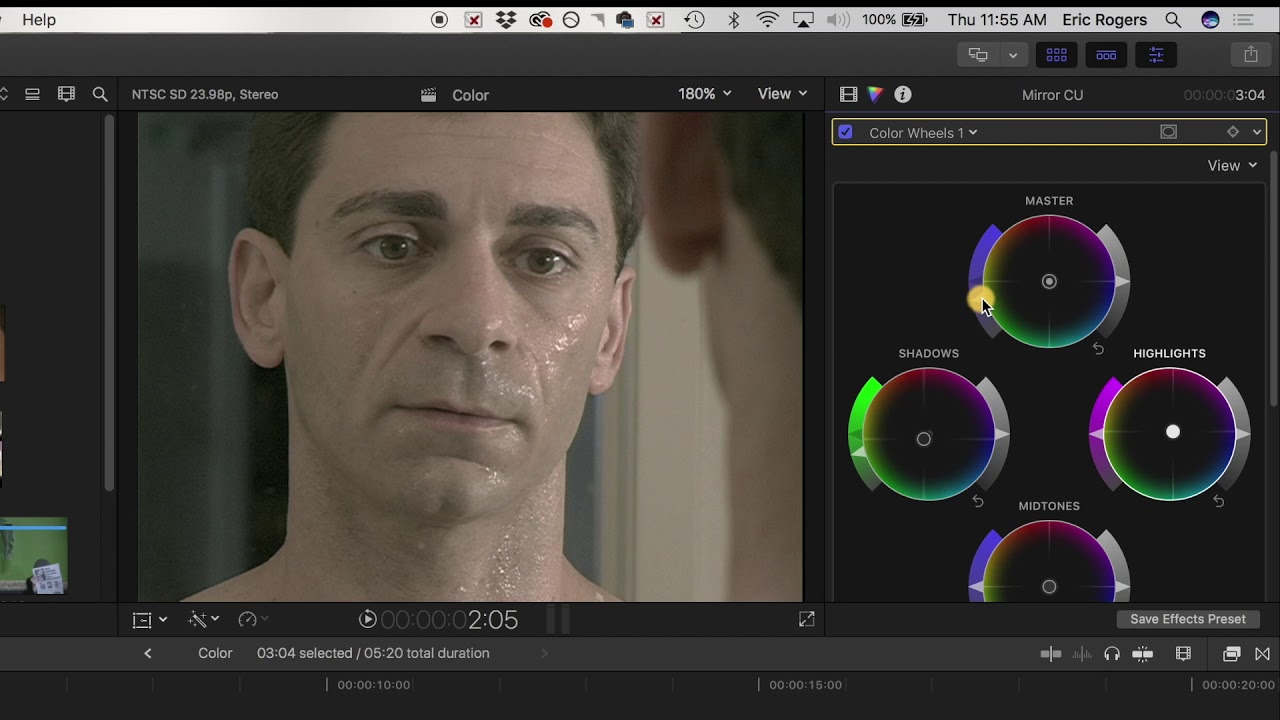Click Shadows wheel color control puck
1280x720 pixels.
924,438
